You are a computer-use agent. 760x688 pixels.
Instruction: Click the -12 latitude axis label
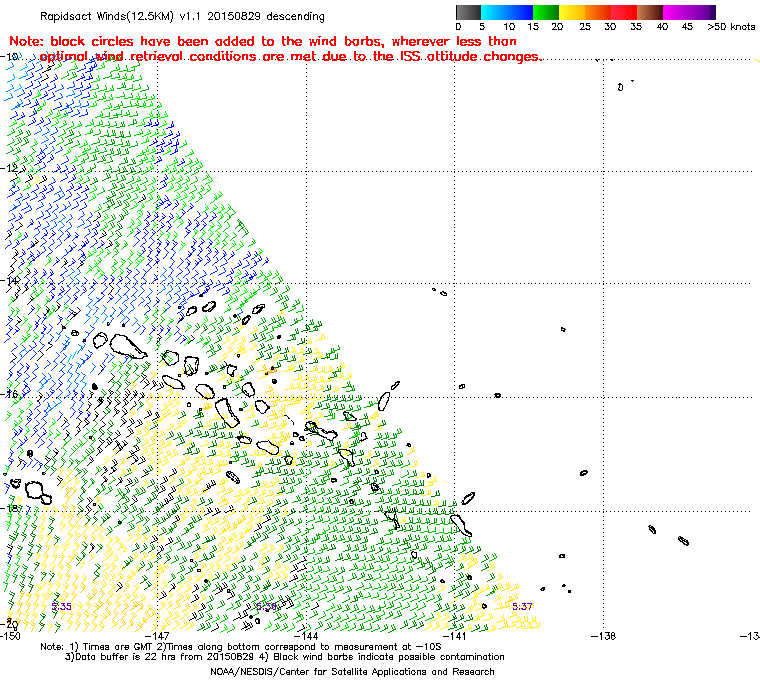[x=9, y=168]
